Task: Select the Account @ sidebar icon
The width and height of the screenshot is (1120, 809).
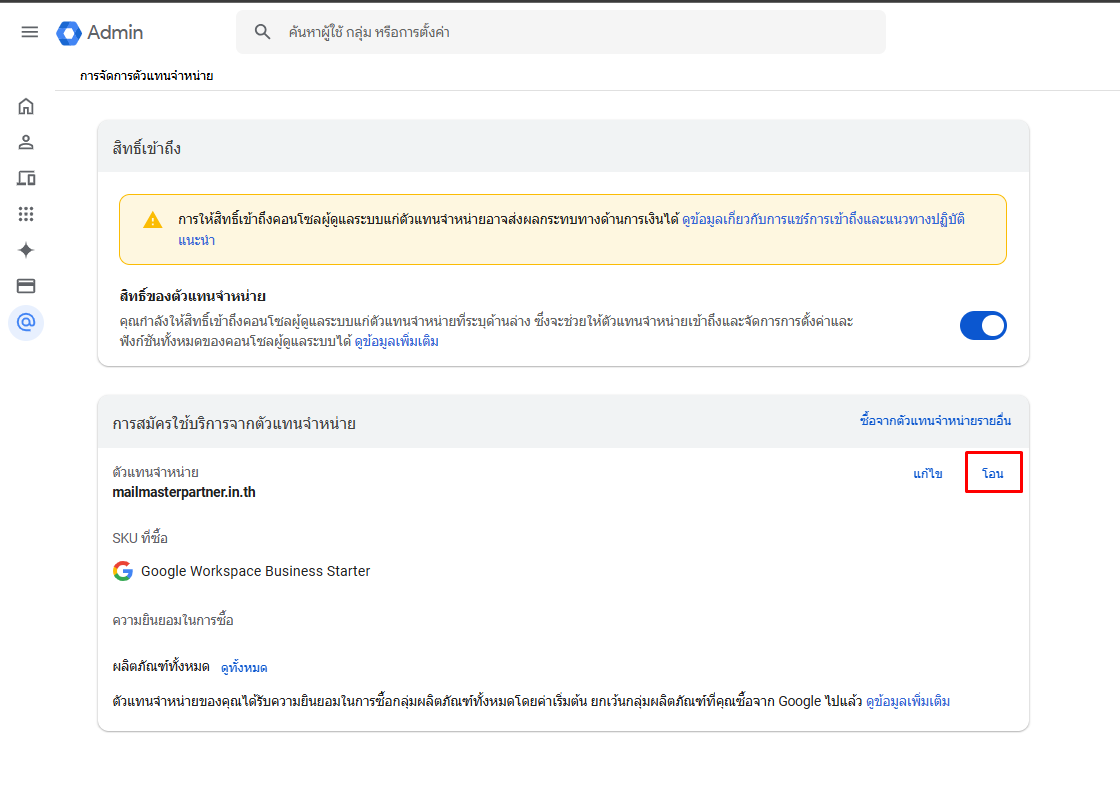Action: coord(26,322)
